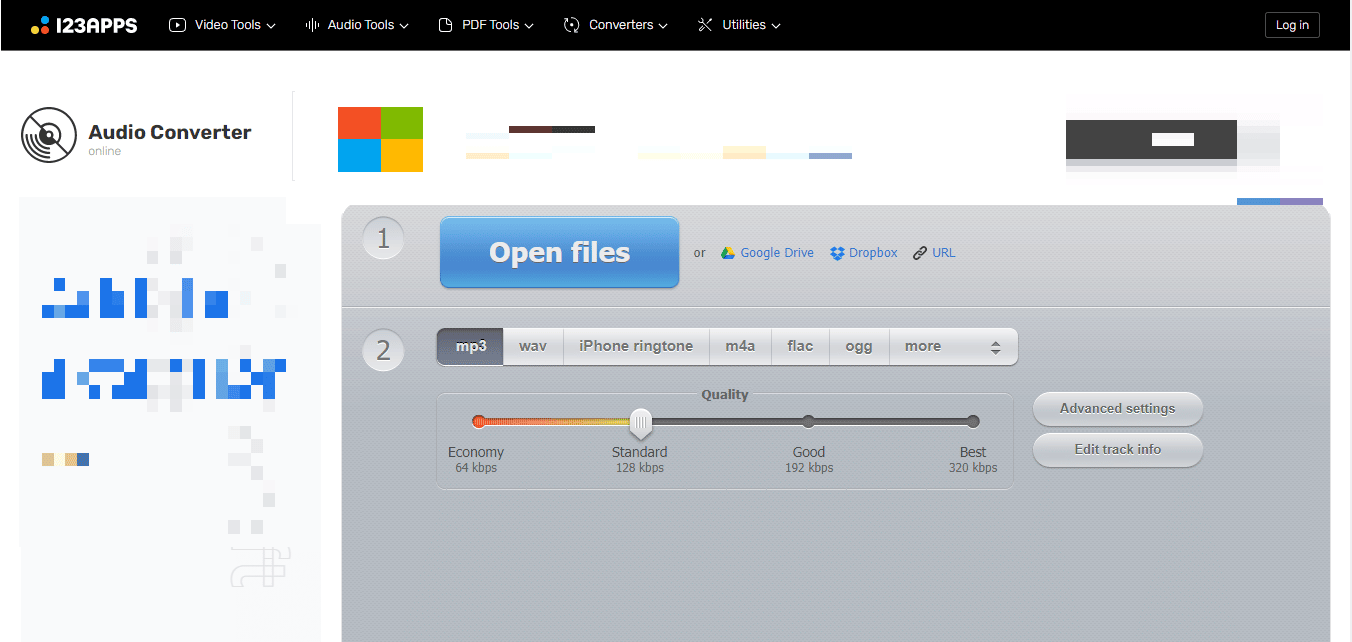The image size is (1352, 642).
Task: Open Advanced settings
Action: click(1117, 408)
